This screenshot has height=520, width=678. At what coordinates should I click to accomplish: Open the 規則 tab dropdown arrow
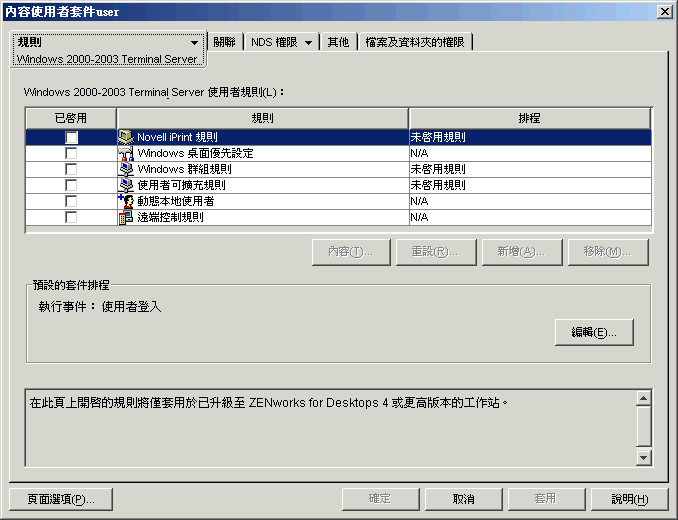[194, 43]
